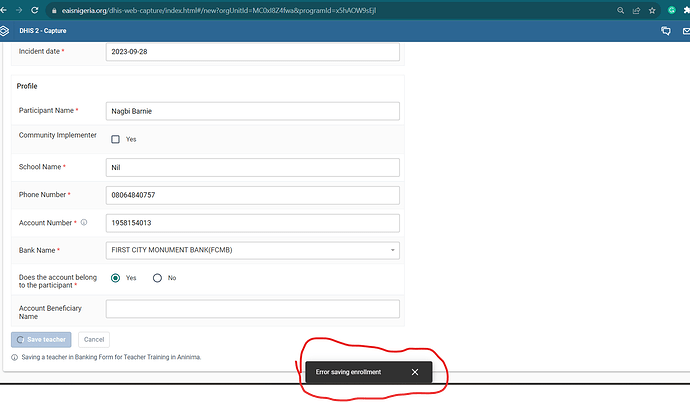Click the DHIS 2 logo icon
Screen dimensions: 690x402
tap(7, 30)
